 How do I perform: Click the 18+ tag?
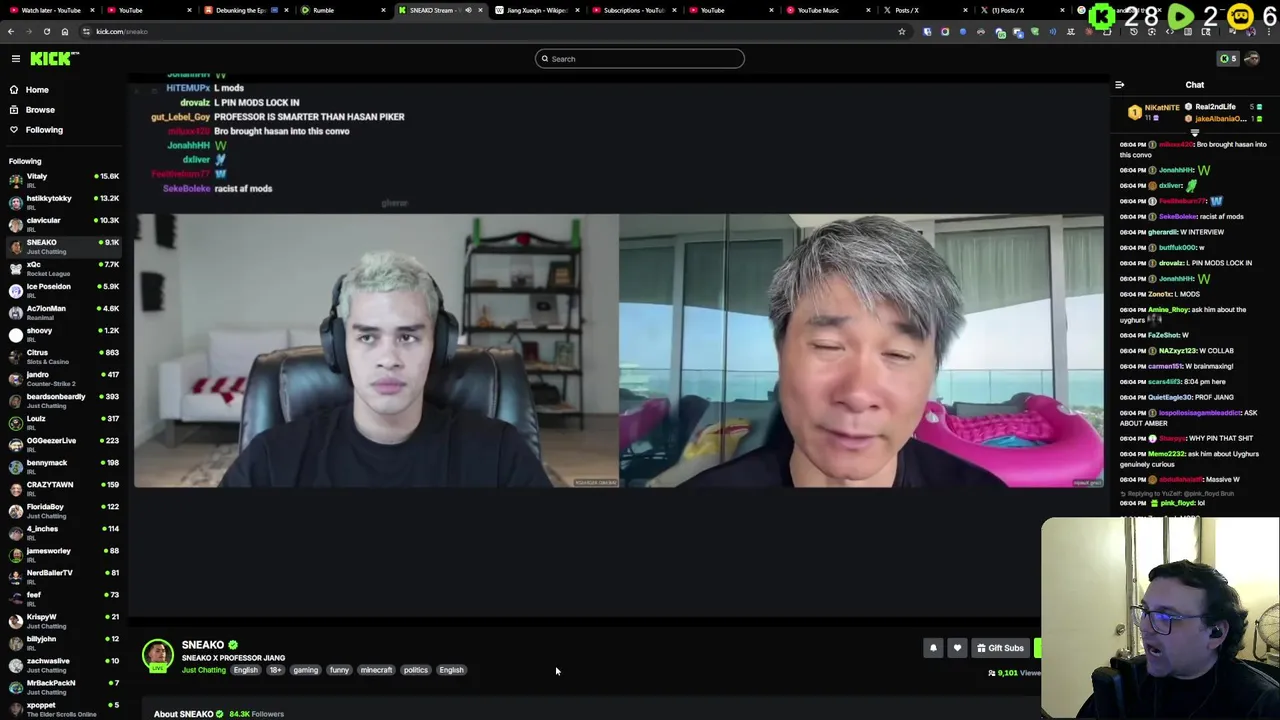(x=275, y=670)
